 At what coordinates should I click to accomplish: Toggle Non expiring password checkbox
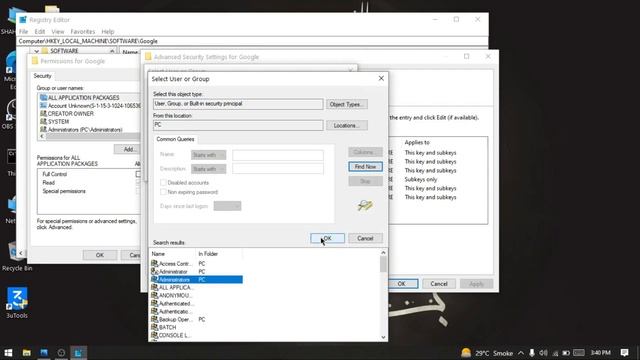tap(163, 192)
